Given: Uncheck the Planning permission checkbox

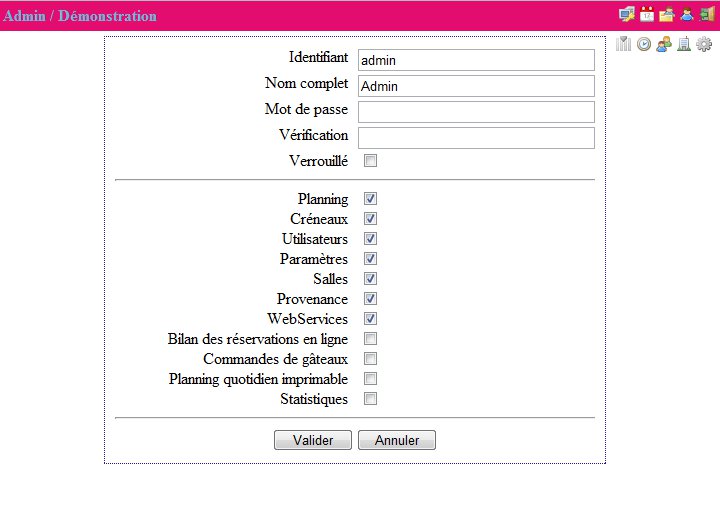Looking at the screenshot, I should 370,199.
